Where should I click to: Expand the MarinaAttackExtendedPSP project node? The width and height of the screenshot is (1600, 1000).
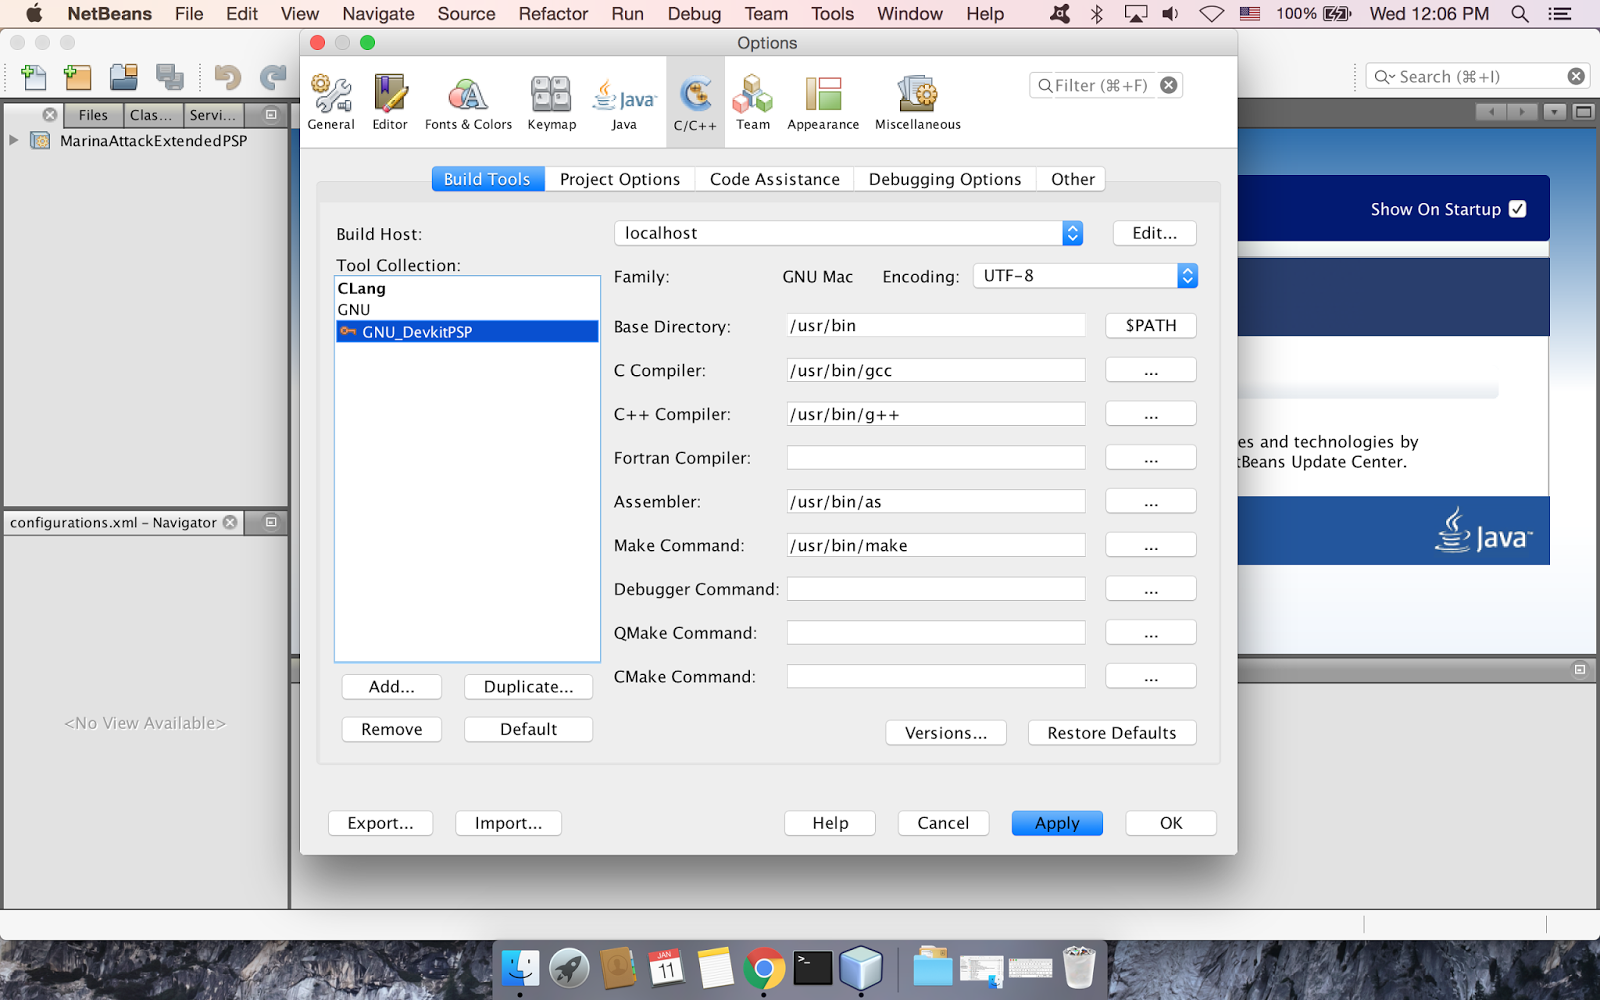(x=14, y=140)
